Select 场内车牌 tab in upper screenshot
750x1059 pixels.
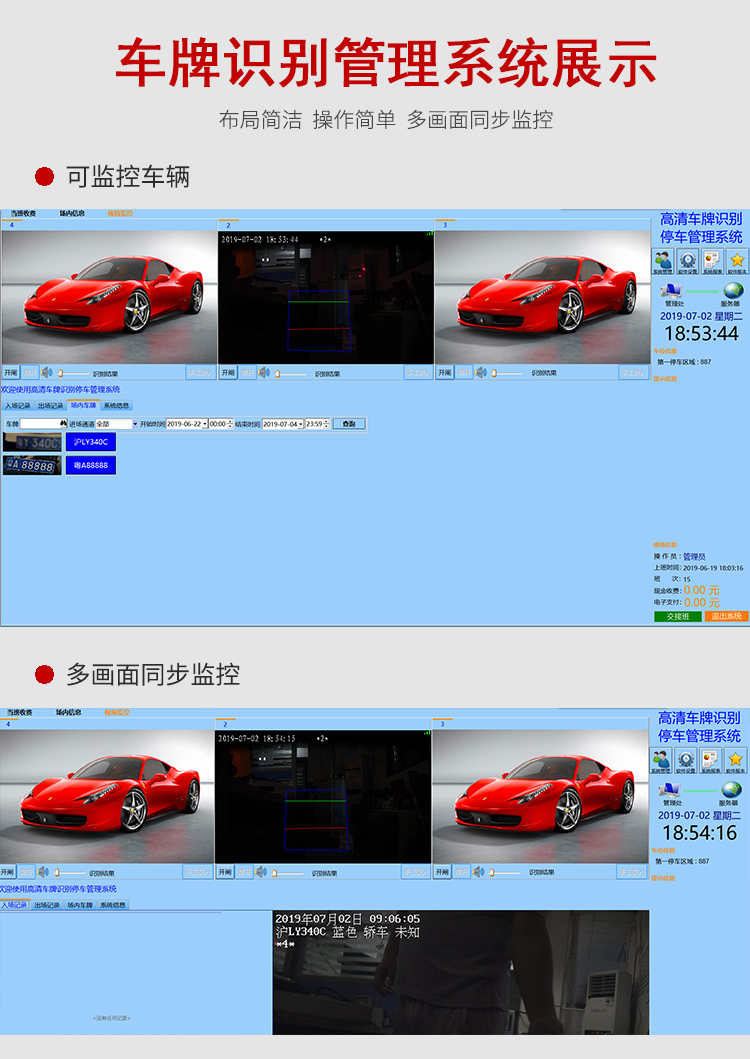point(84,405)
